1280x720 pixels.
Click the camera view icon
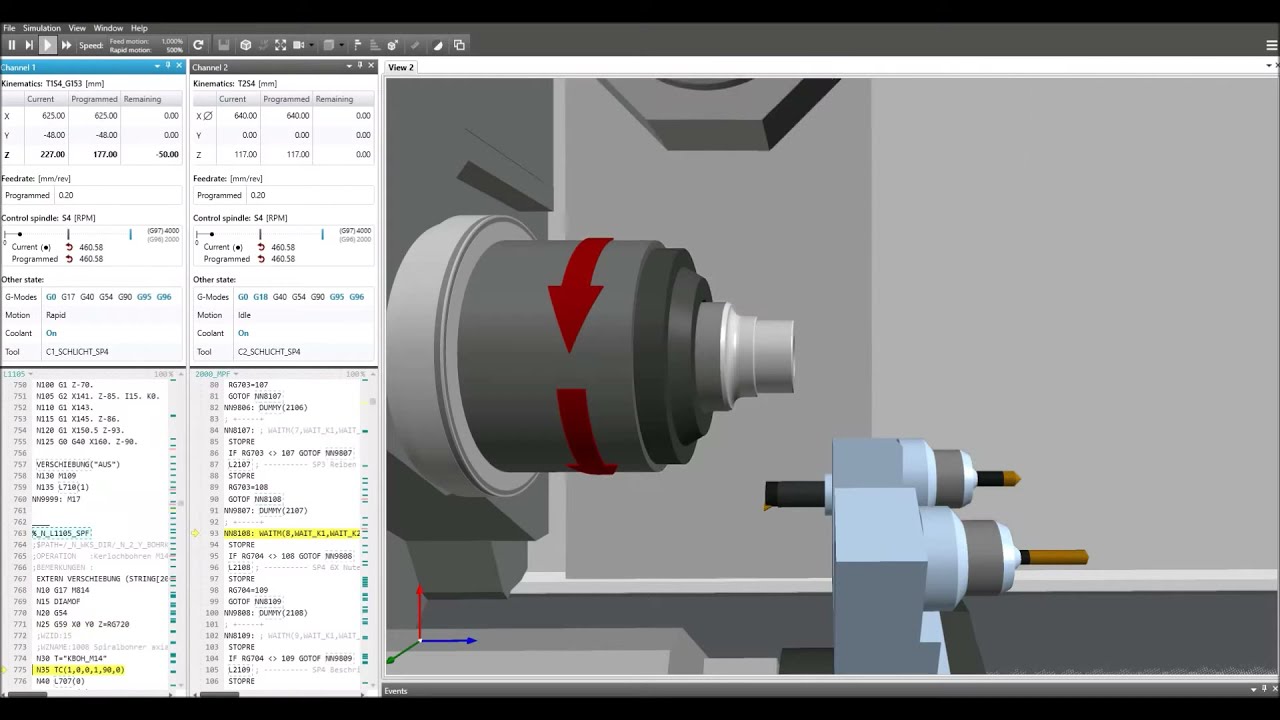298,45
